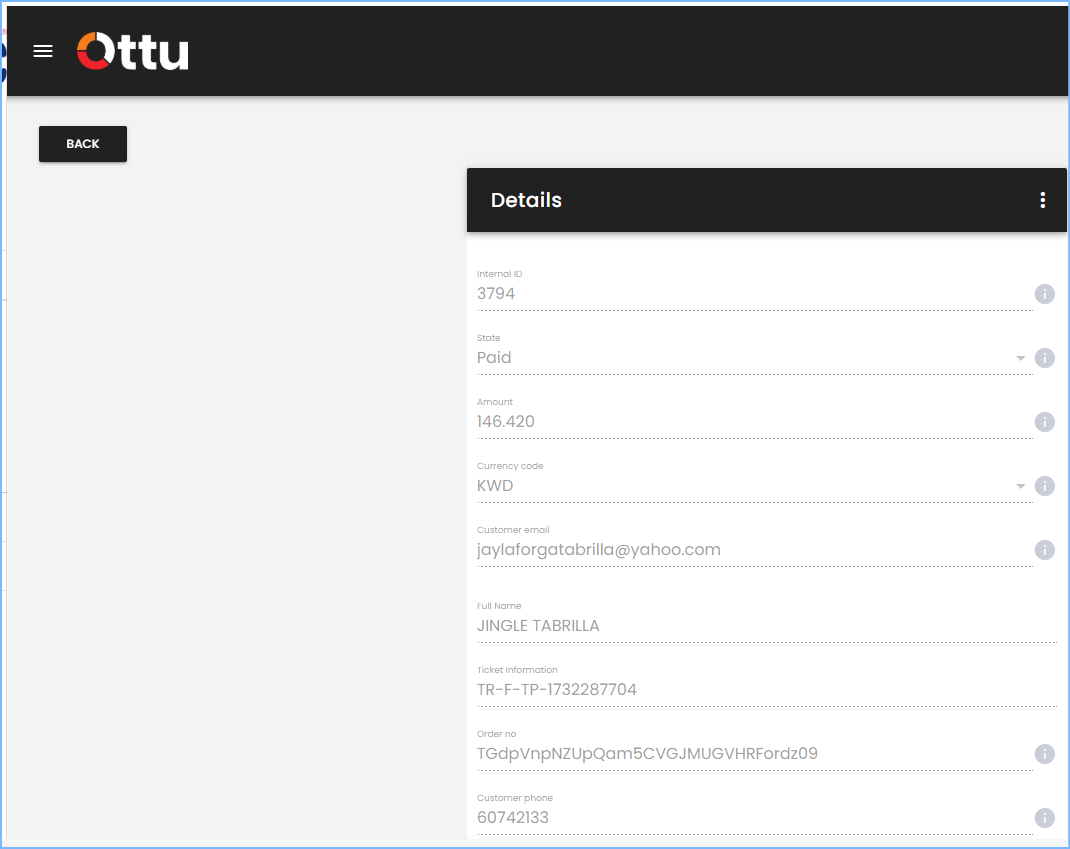Click the 'Ticket Information' field label
Screen dimensions: 1070x849
click(517, 670)
